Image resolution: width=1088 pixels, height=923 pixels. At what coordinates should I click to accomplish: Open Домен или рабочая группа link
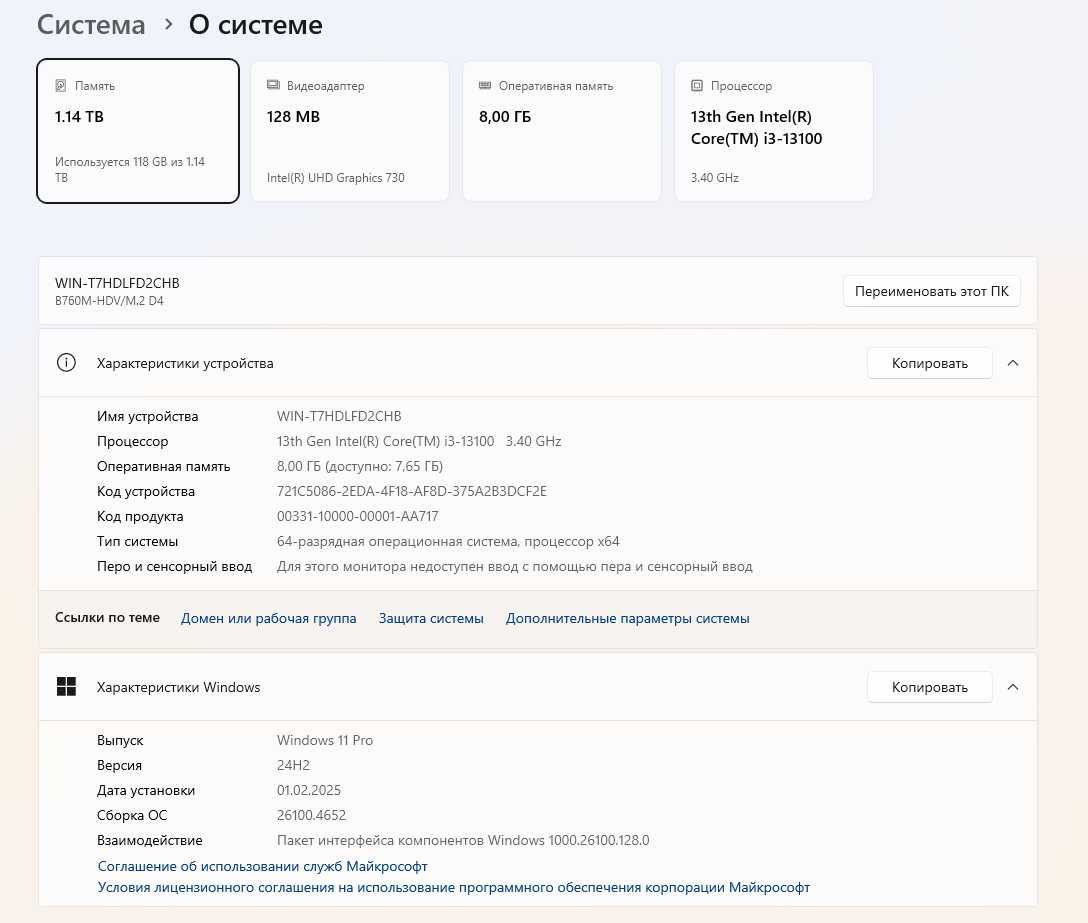tap(269, 618)
